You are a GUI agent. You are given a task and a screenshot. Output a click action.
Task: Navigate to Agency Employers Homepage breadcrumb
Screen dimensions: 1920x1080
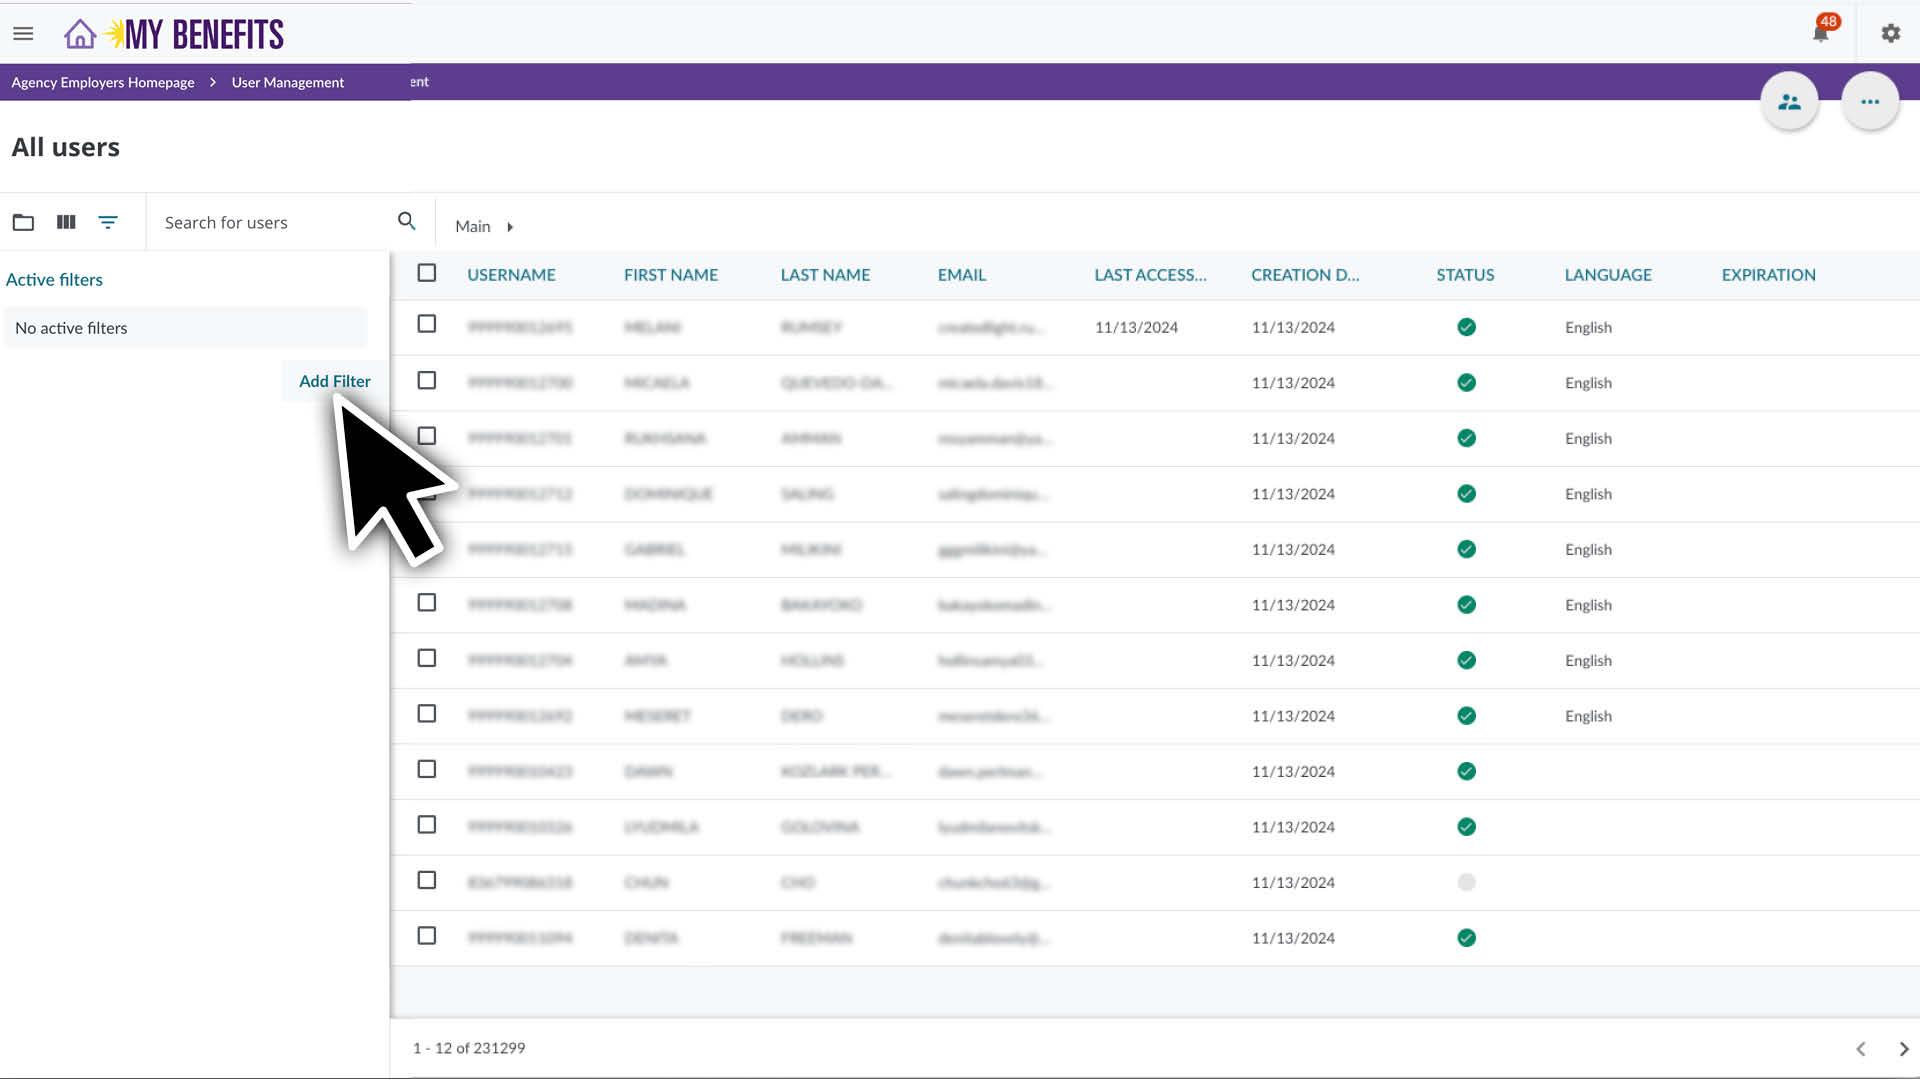pyautogui.click(x=101, y=82)
